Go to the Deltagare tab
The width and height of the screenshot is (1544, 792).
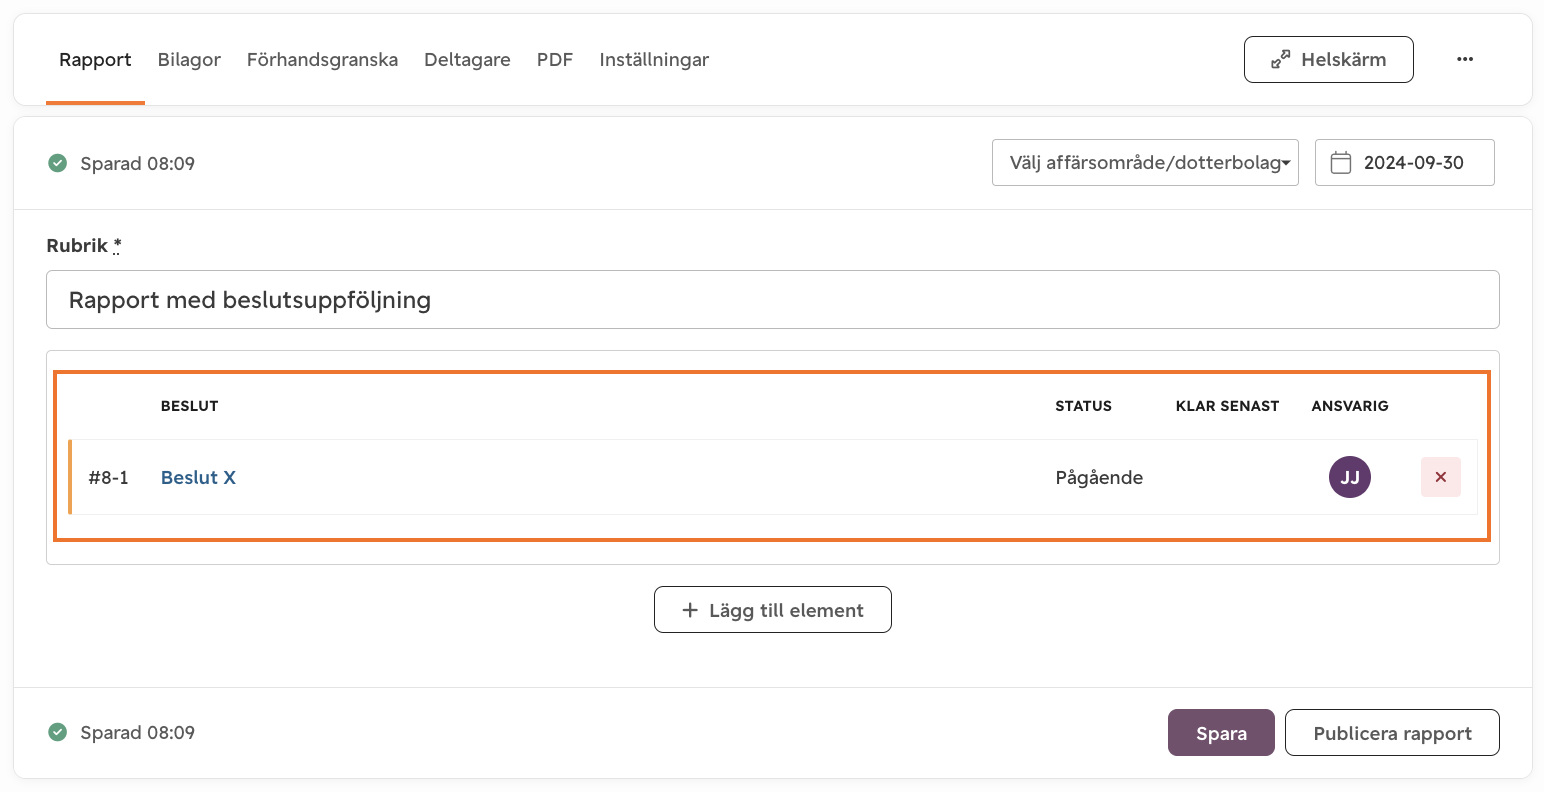click(467, 60)
